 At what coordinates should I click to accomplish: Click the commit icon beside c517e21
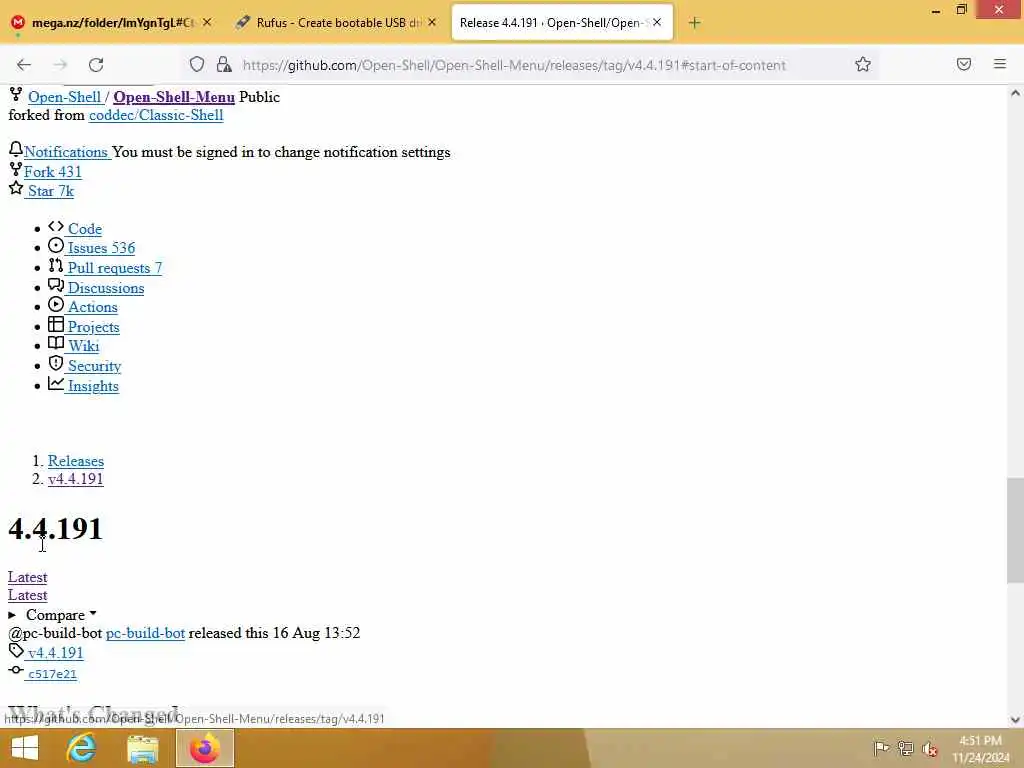[x=16, y=670]
